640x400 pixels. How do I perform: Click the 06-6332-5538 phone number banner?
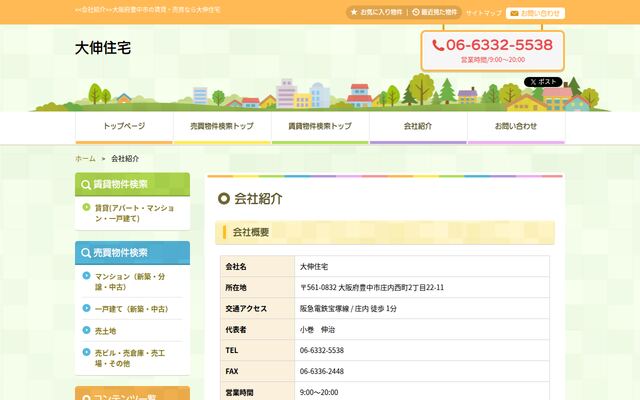[x=493, y=51]
